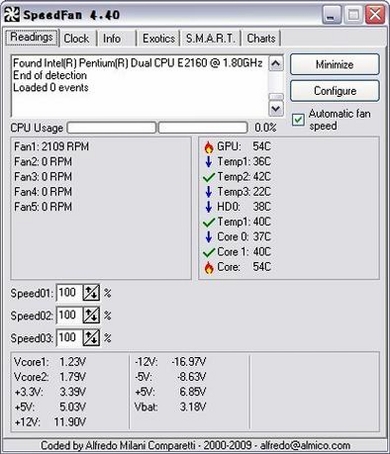Toggle the Automatic fan speed checkbox
The height and width of the screenshot is (454, 390).
[x=298, y=120]
